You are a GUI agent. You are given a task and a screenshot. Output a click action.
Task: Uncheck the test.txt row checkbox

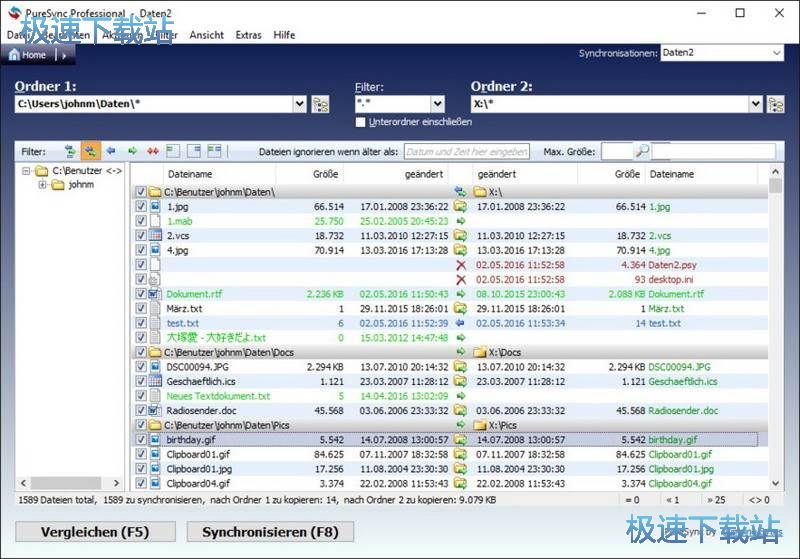(141, 323)
